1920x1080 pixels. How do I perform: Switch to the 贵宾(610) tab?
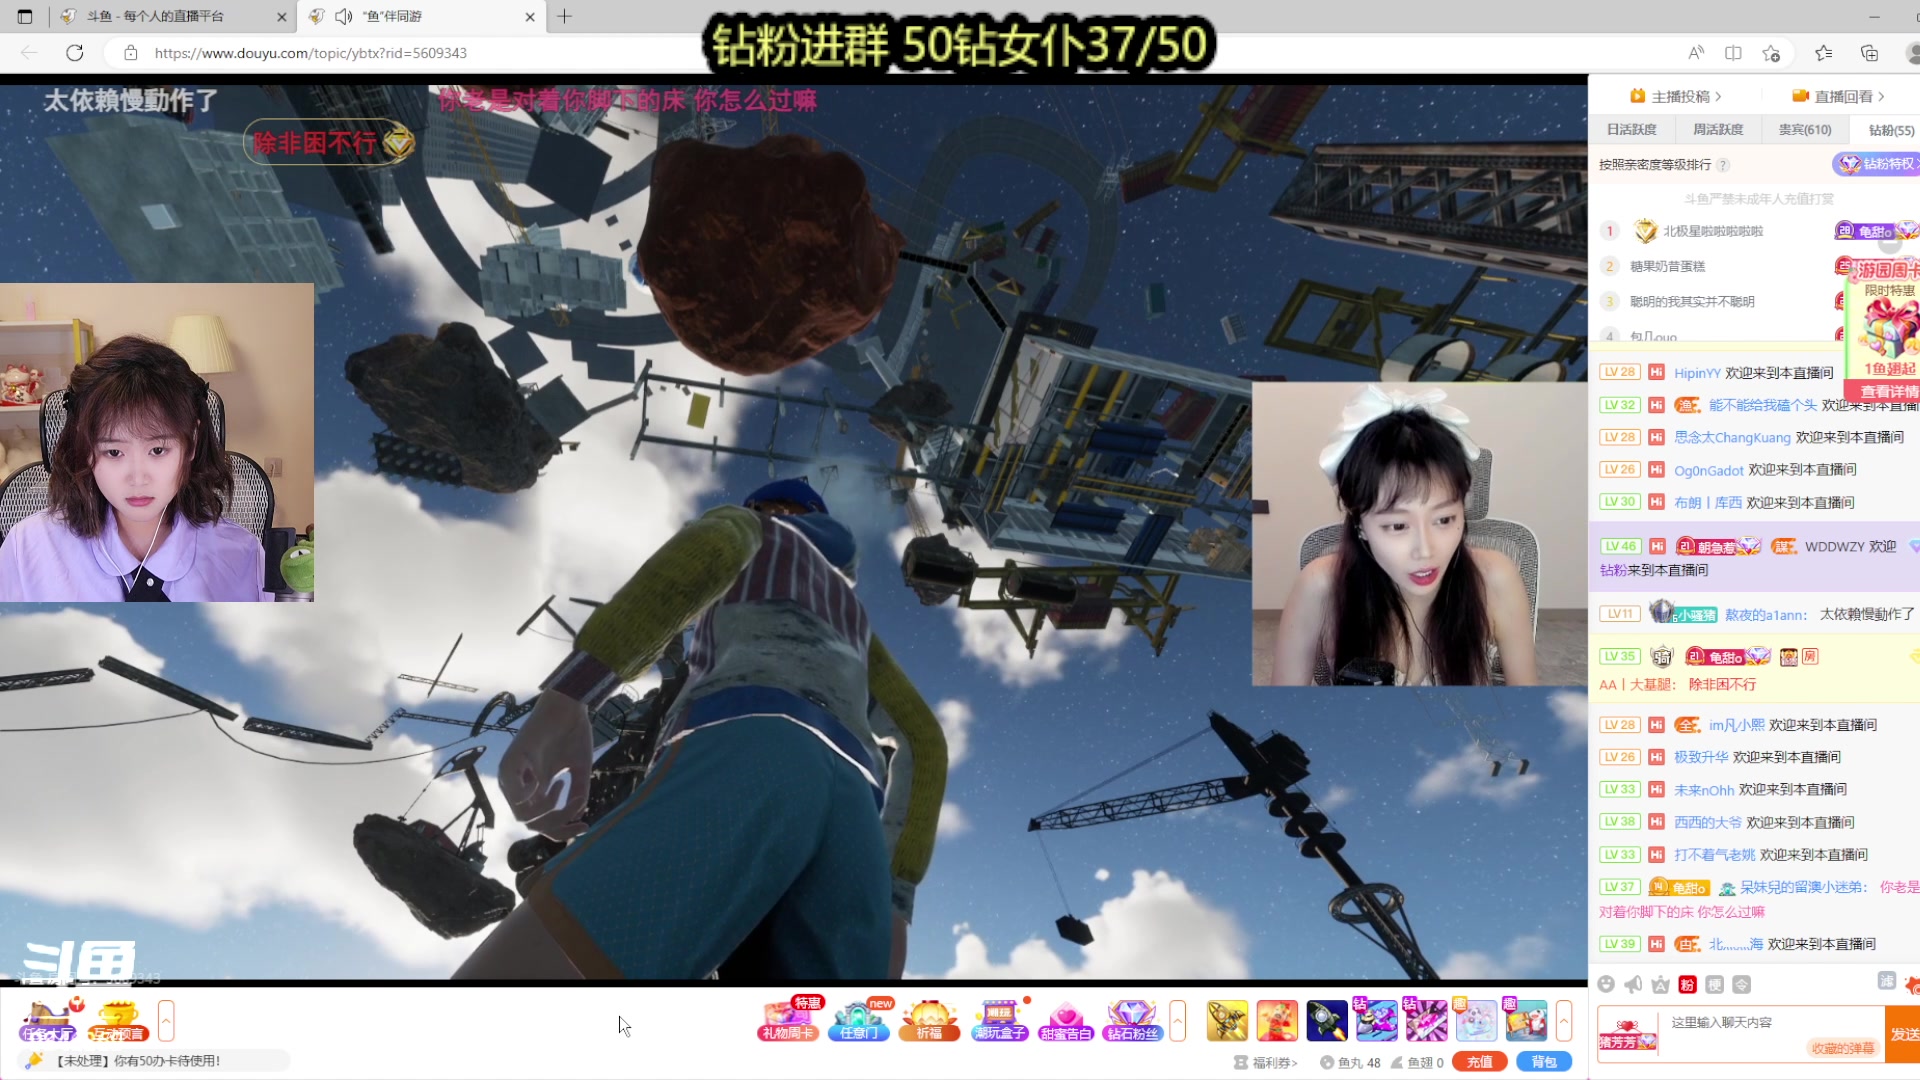(1804, 130)
